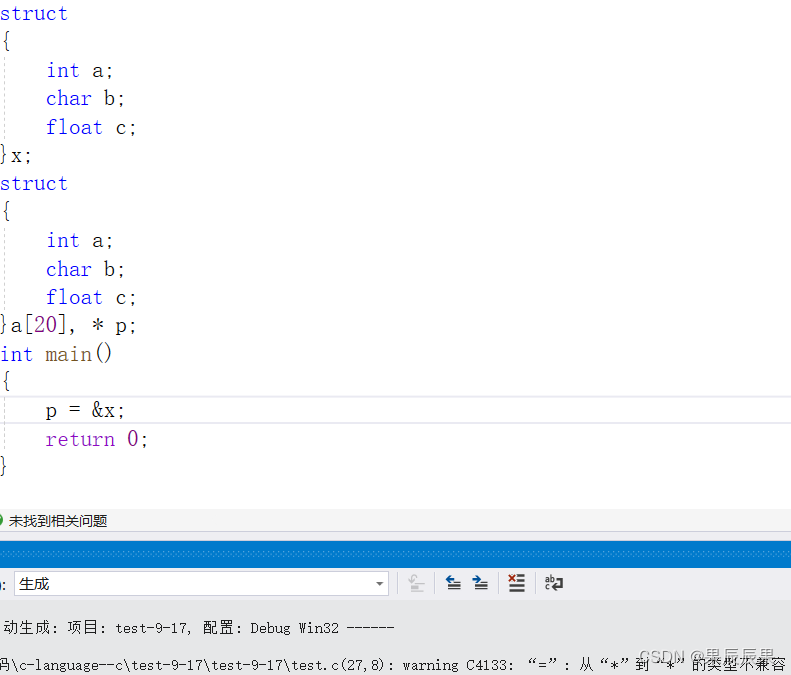Go to the previous message in output
791x675 pixels.
click(454, 584)
